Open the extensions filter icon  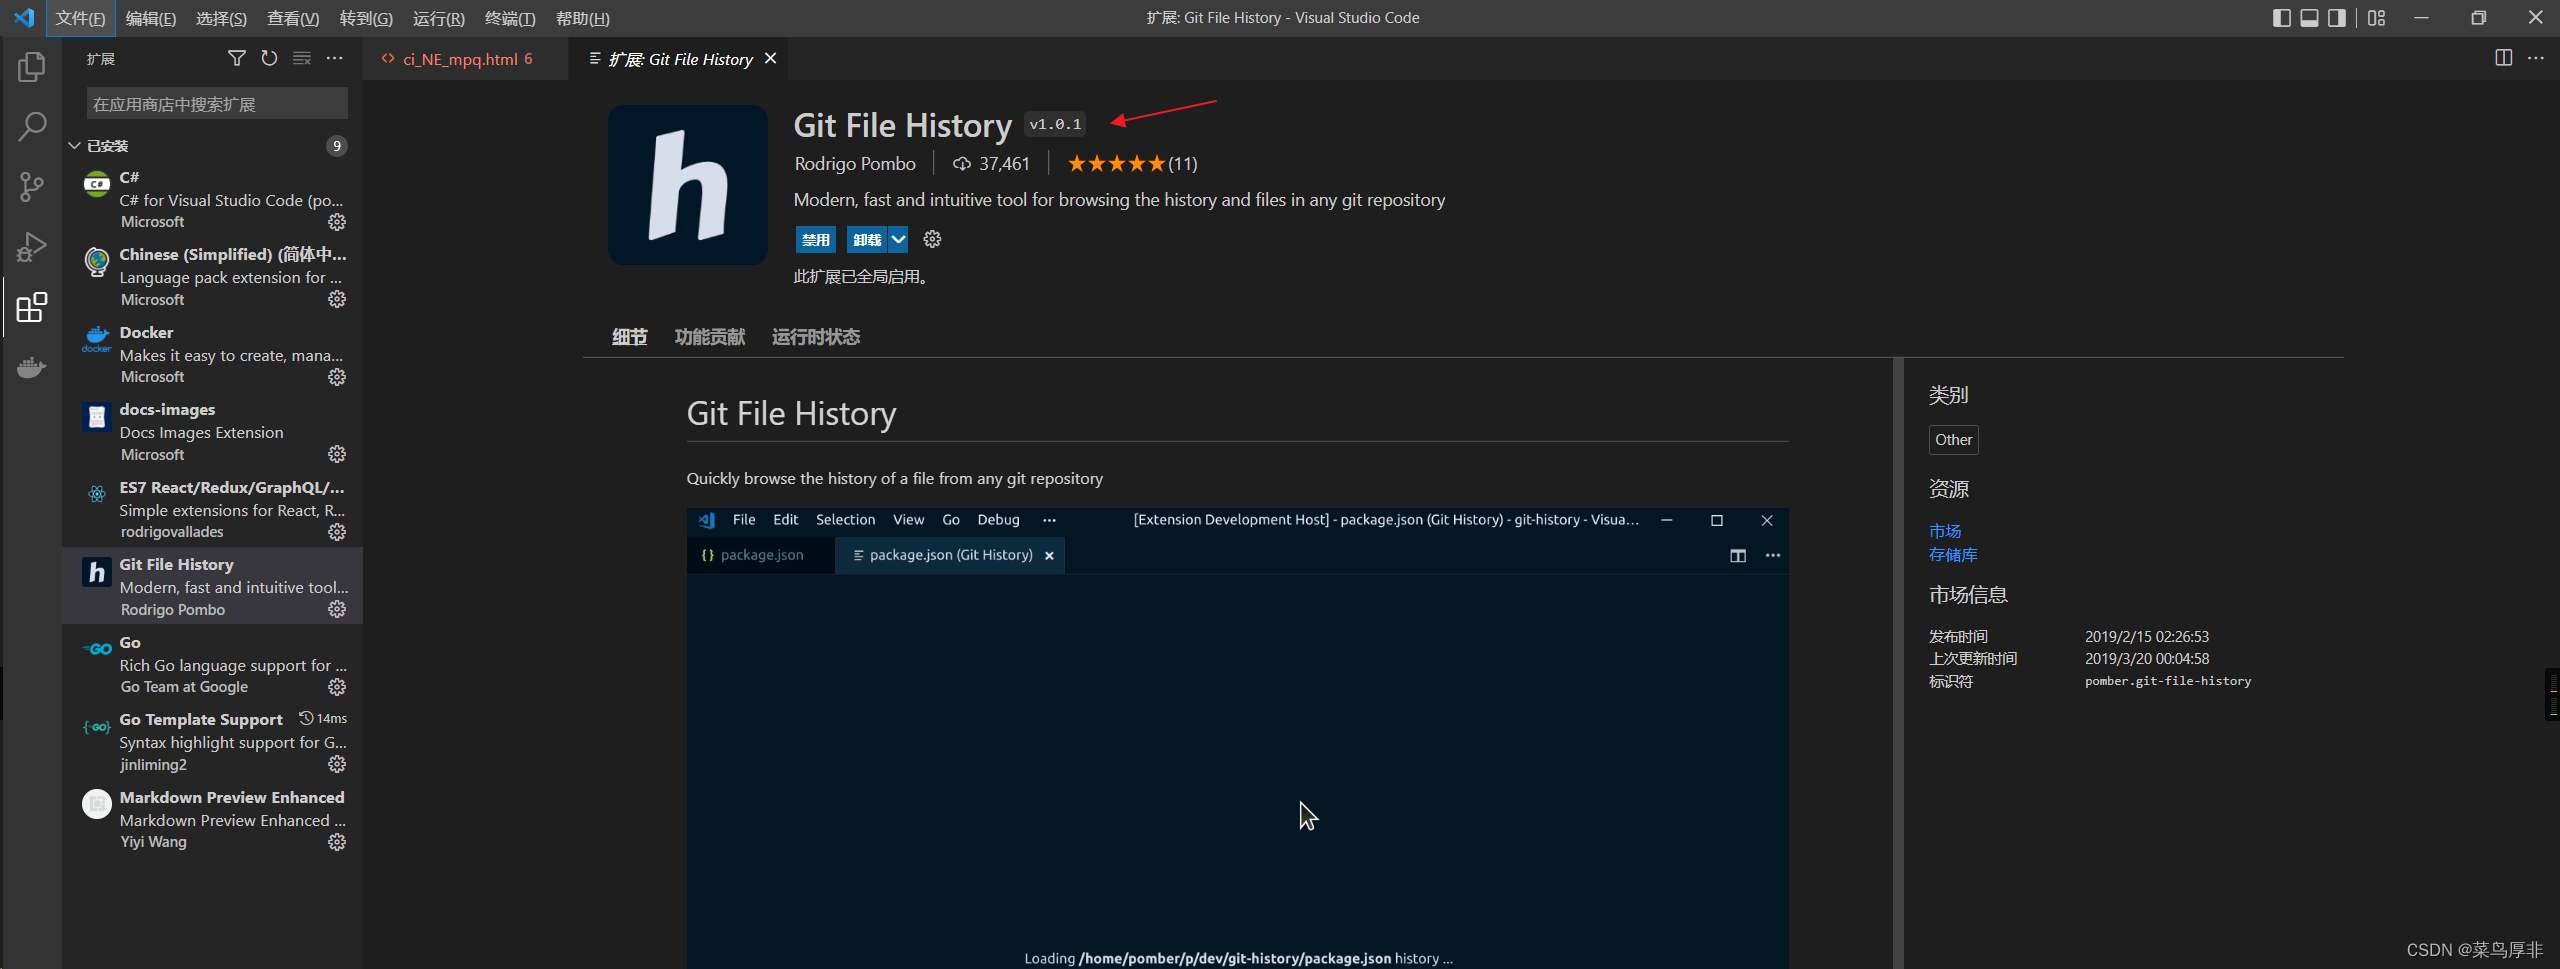click(237, 58)
